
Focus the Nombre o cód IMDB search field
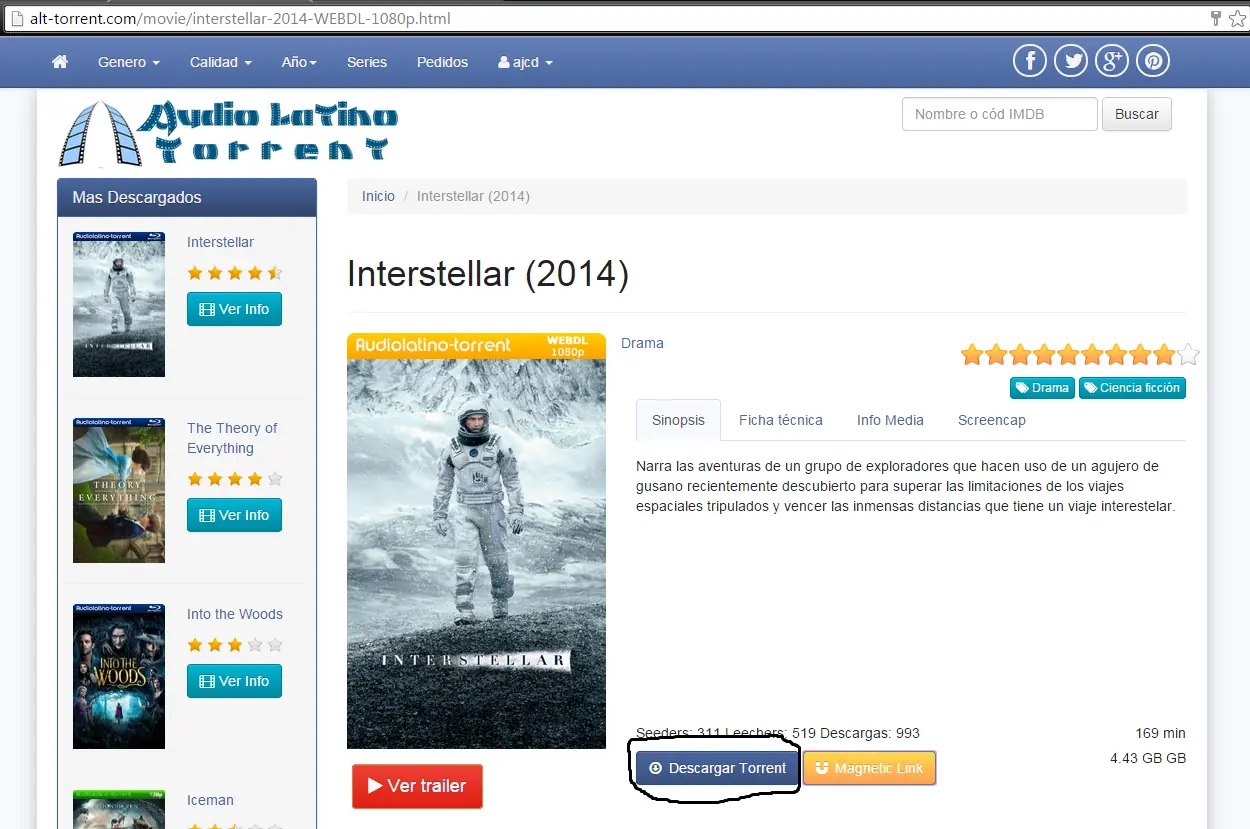[1000, 114]
